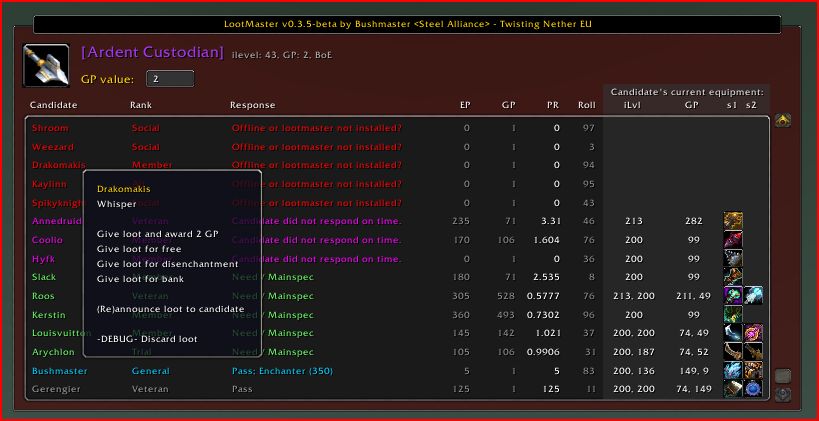Viewport: 819px width, 421px height.
Task: Sort candidates by the PR column header
Action: (x=553, y=105)
